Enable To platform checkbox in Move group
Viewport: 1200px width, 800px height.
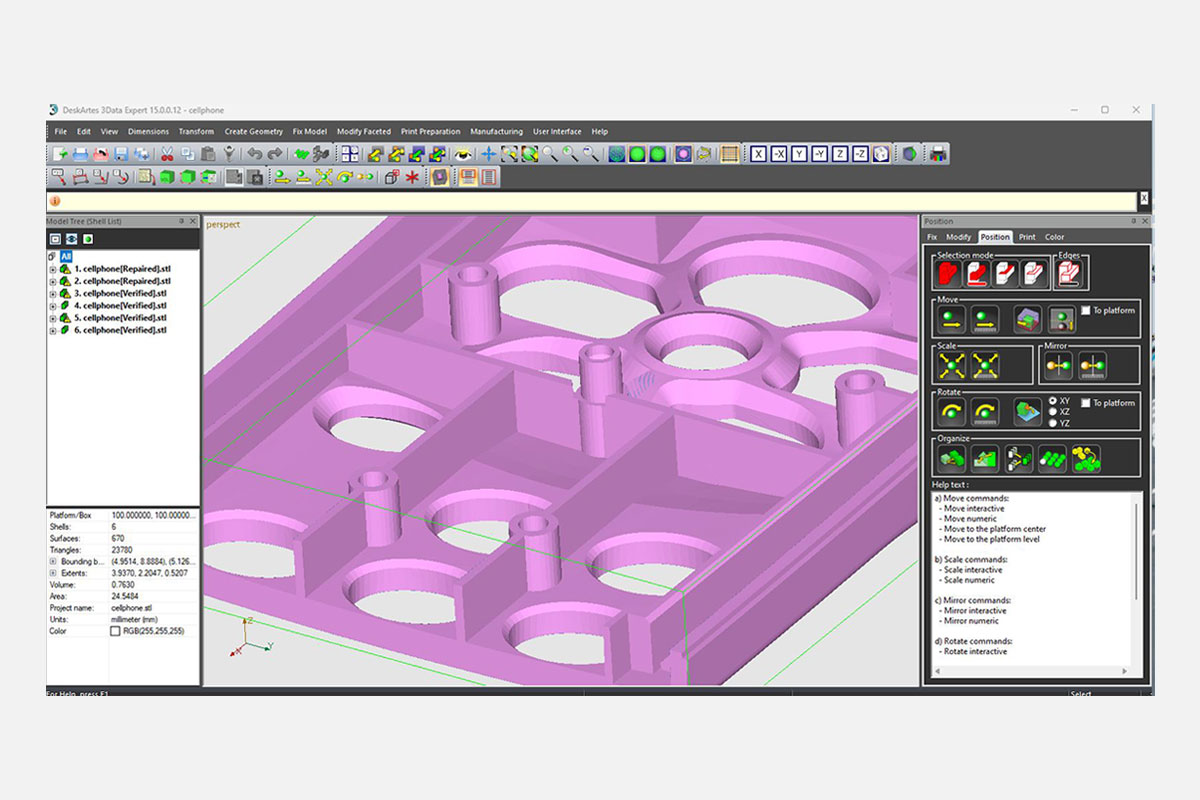[x=1086, y=311]
